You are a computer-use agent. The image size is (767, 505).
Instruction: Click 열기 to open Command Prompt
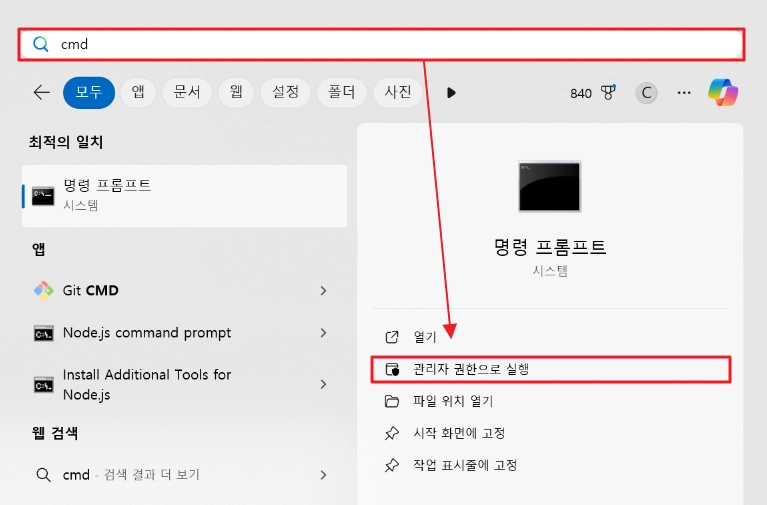coord(425,337)
